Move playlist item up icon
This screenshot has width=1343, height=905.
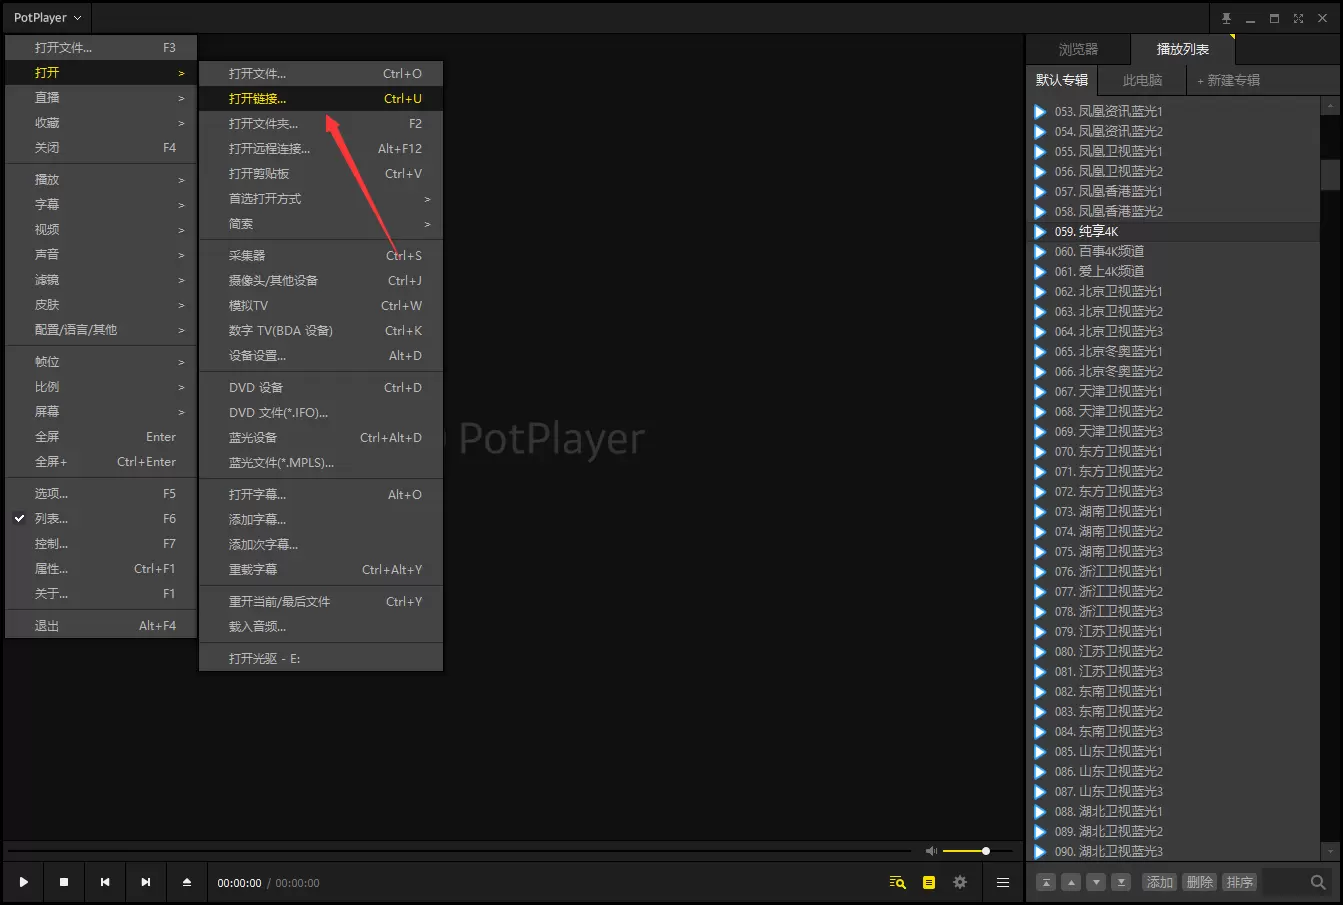tap(1071, 882)
